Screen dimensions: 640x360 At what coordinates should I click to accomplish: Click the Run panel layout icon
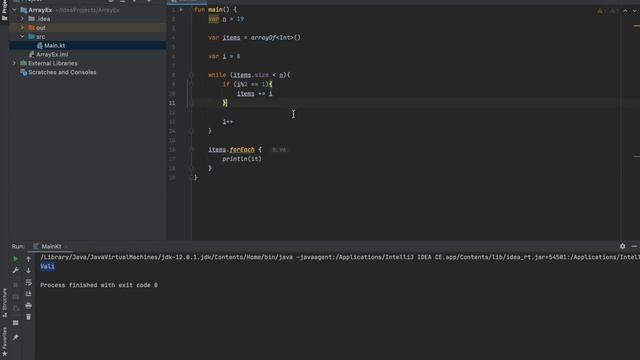click(16, 323)
